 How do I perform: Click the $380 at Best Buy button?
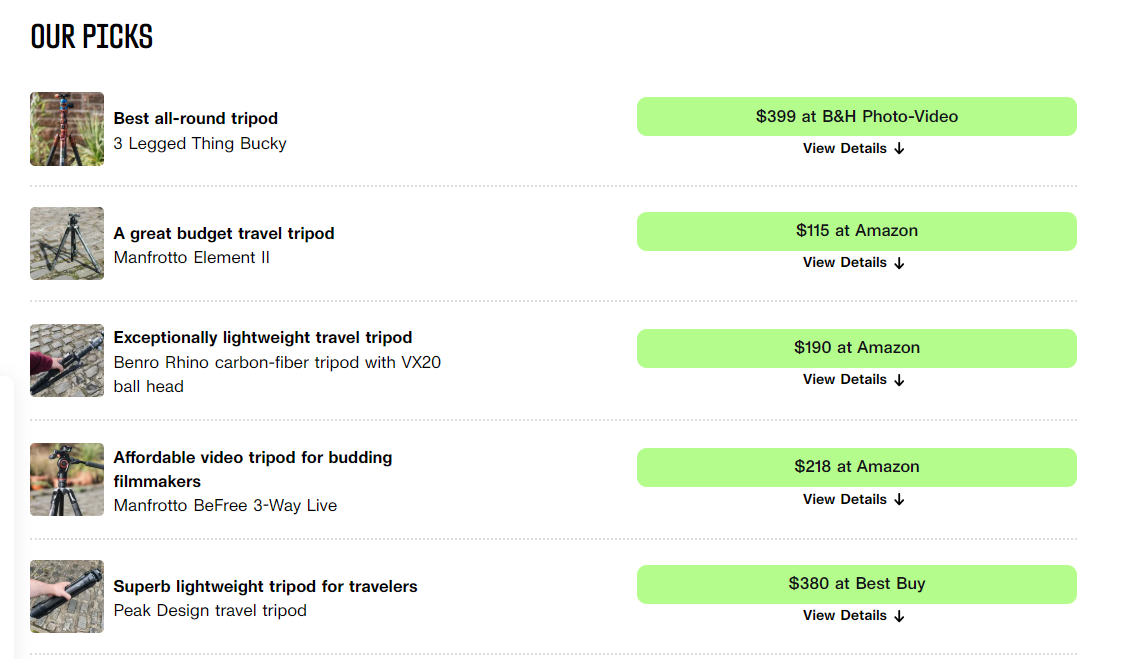856,584
